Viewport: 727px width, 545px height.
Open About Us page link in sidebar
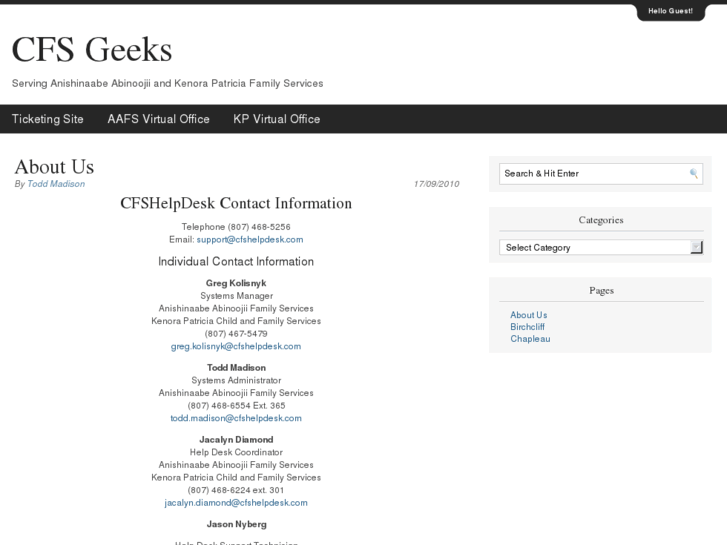[x=529, y=315]
